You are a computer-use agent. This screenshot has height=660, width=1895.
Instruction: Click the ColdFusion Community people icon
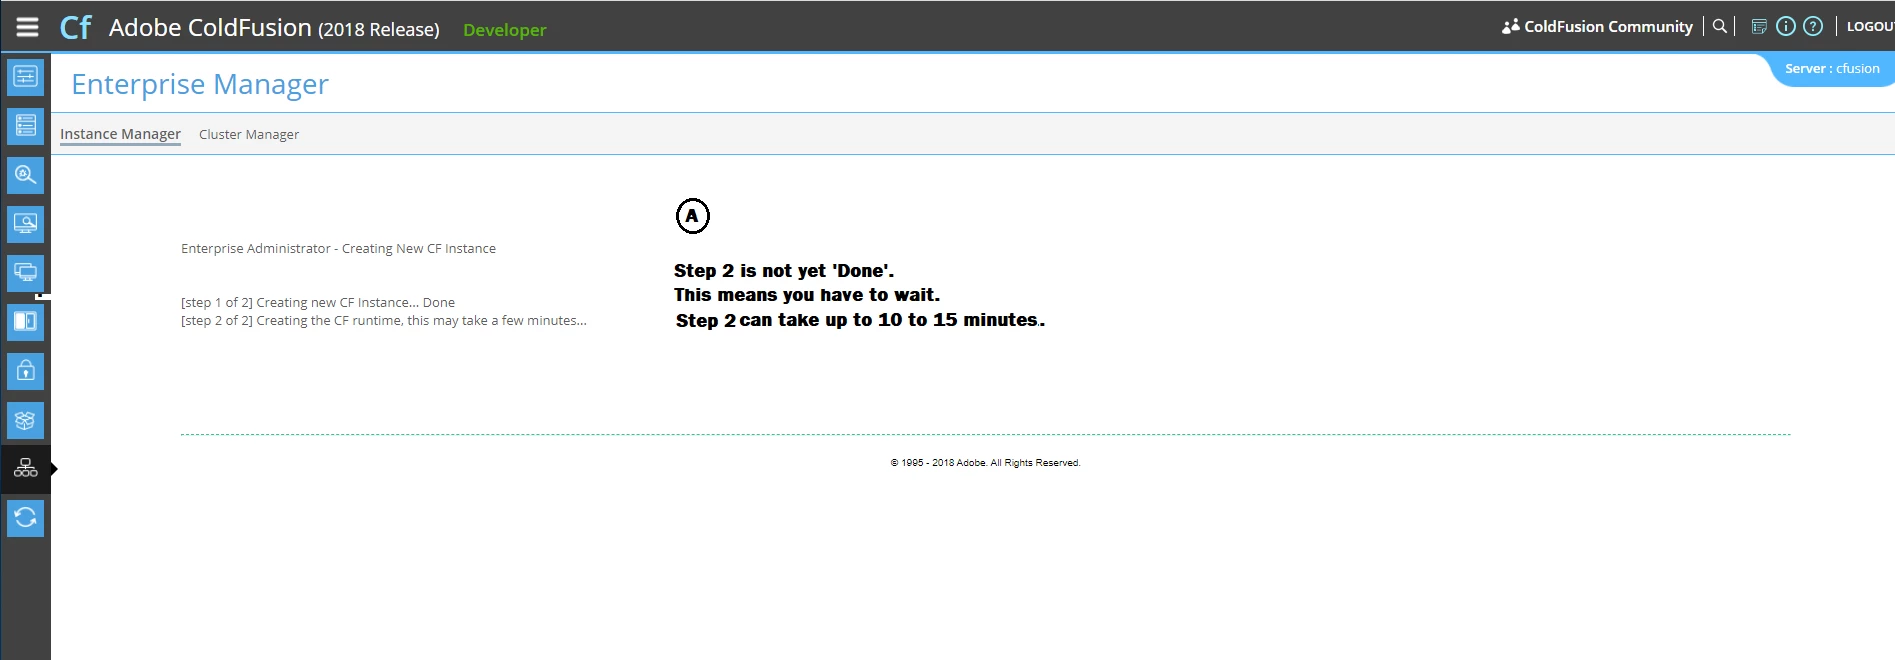[x=1510, y=27]
